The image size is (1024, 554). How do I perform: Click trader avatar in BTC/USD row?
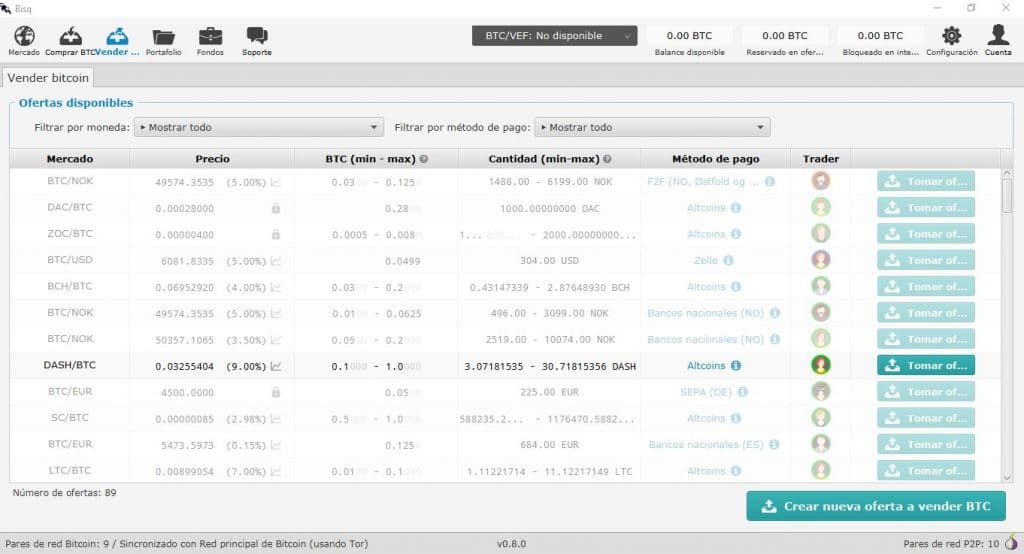[x=821, y=259]
